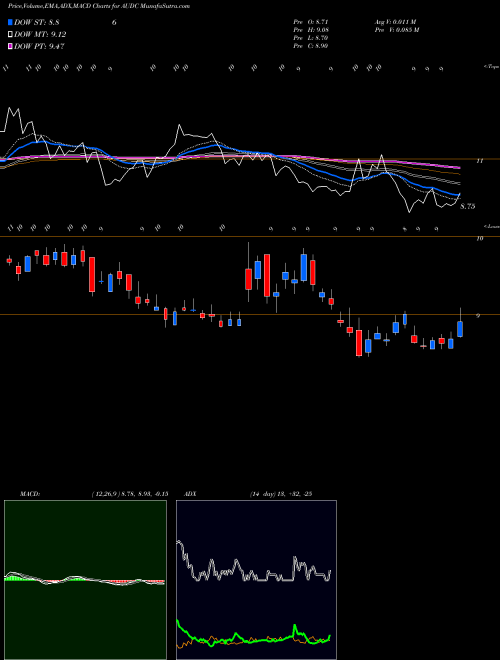The image size is (500, 660).
Task: Click the 9 price level label on candlestick chart
Action: pos(478,316)
